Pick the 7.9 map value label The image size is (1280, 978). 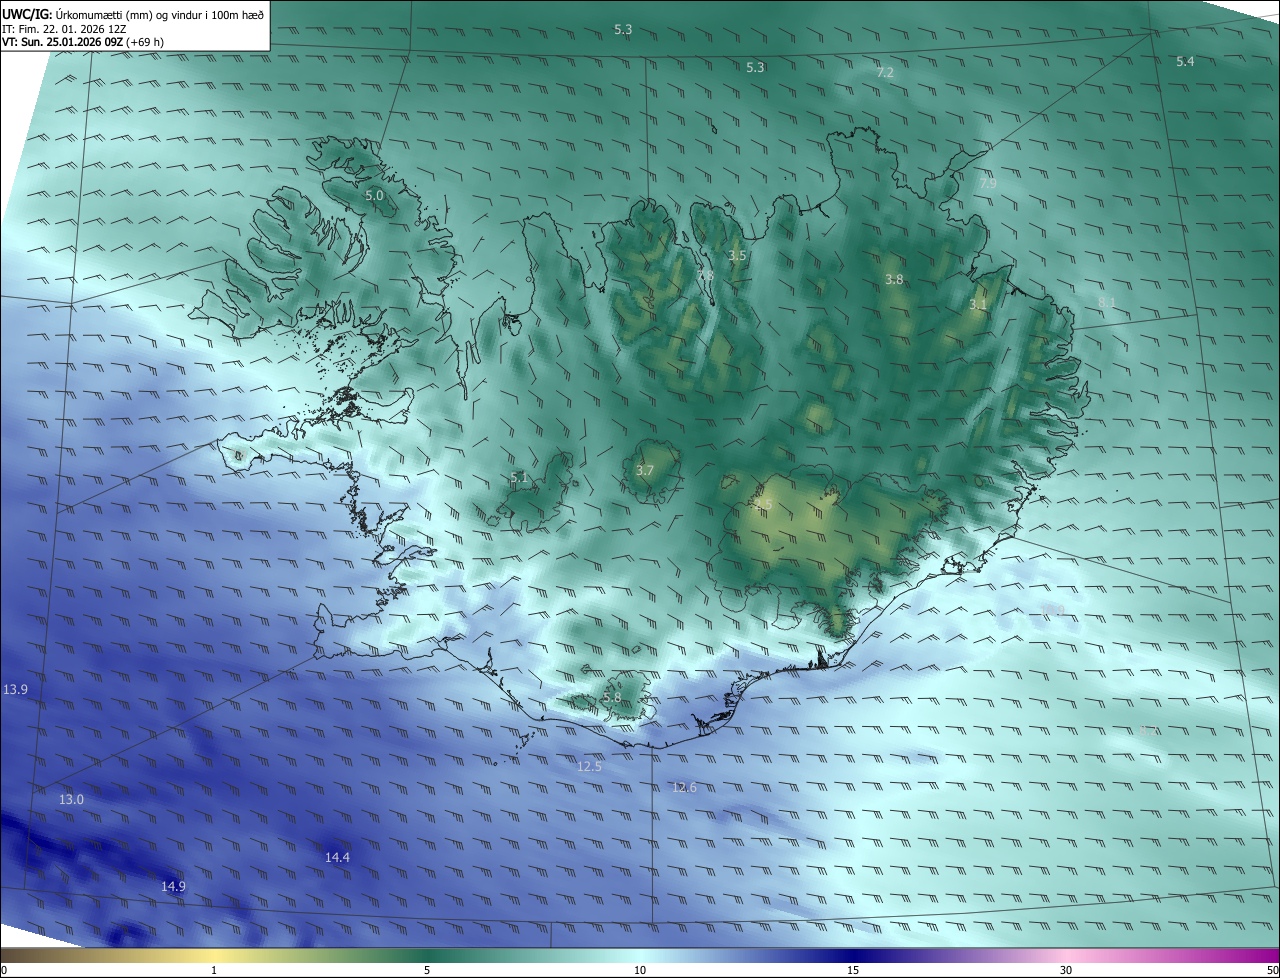[988, 184]
